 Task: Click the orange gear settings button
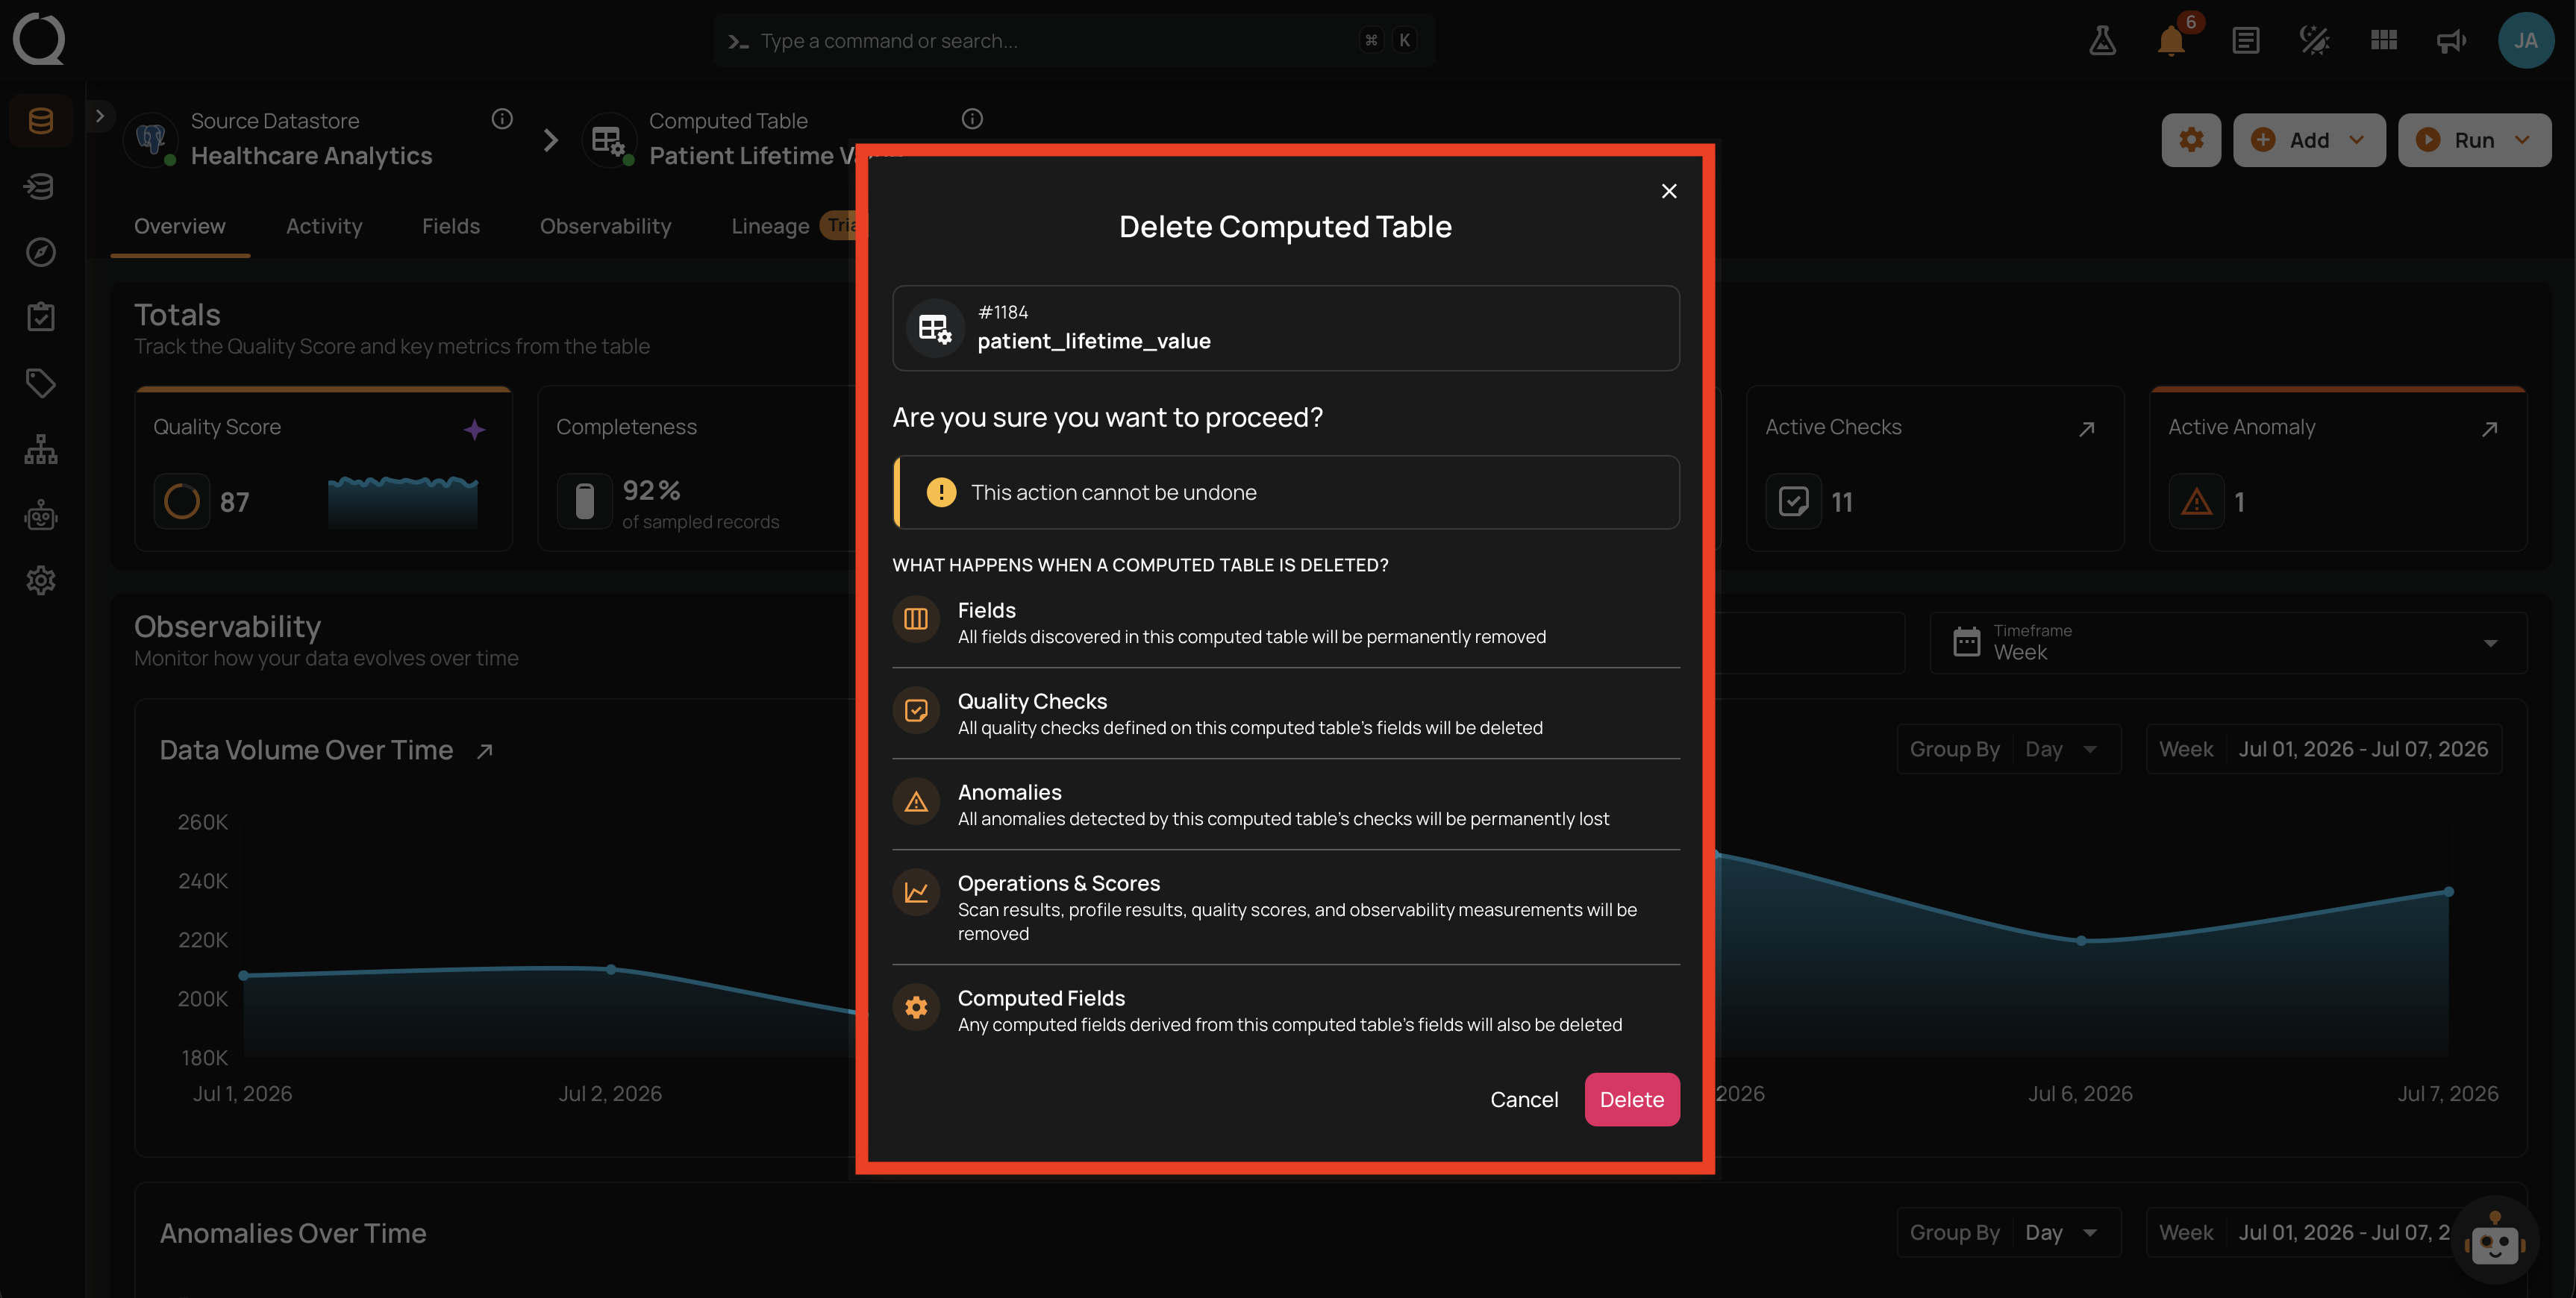tap(2191, 140)
